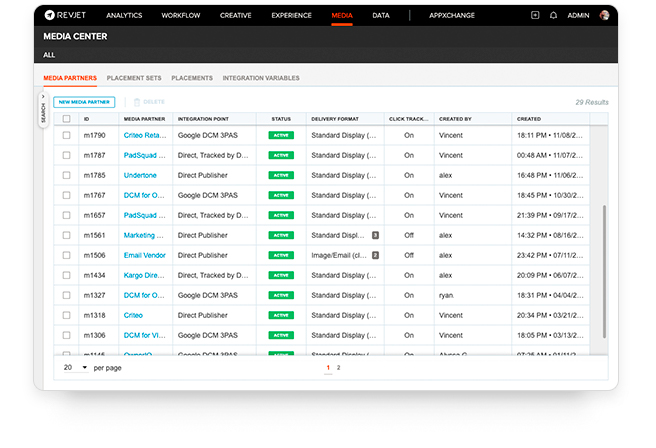This screenshot has width=656, height=448.
Task: Click 'Off' click tracking in m1506 row
Action: tap(409, 255)
